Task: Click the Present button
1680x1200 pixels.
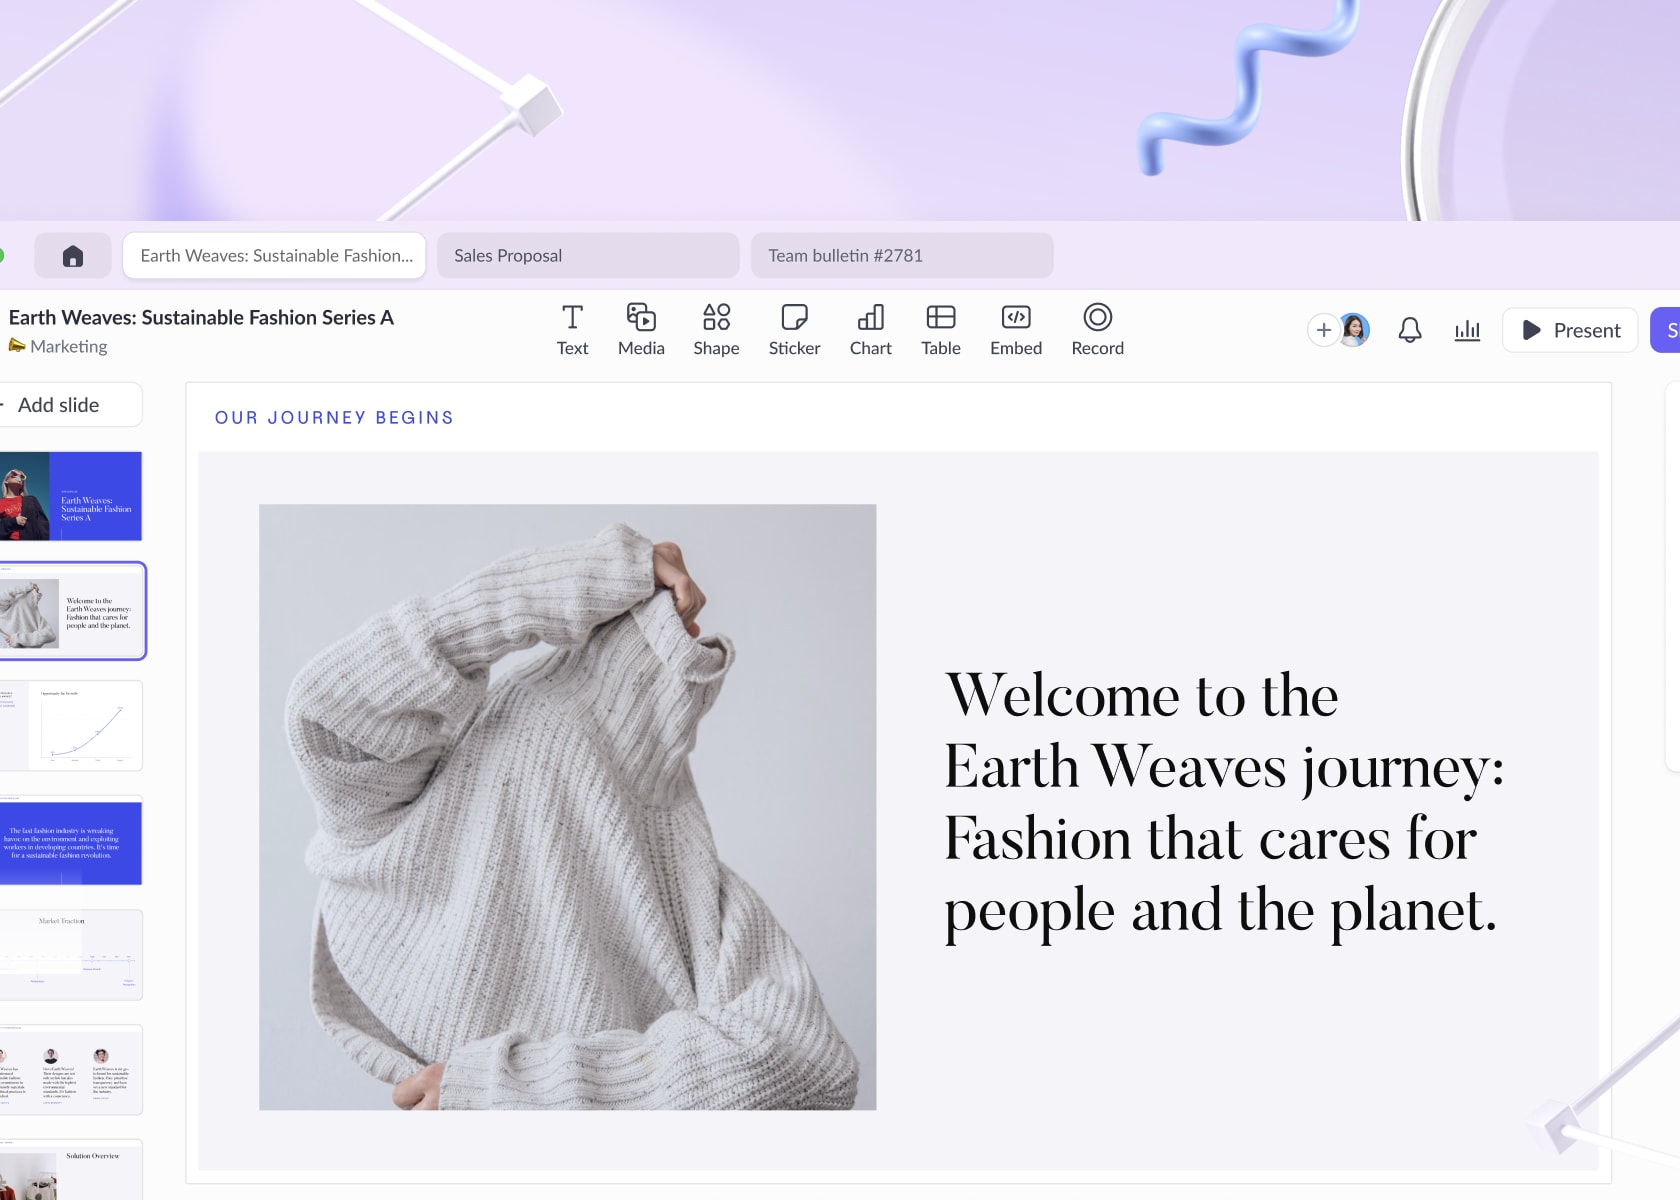Action: pos(1570,330)
